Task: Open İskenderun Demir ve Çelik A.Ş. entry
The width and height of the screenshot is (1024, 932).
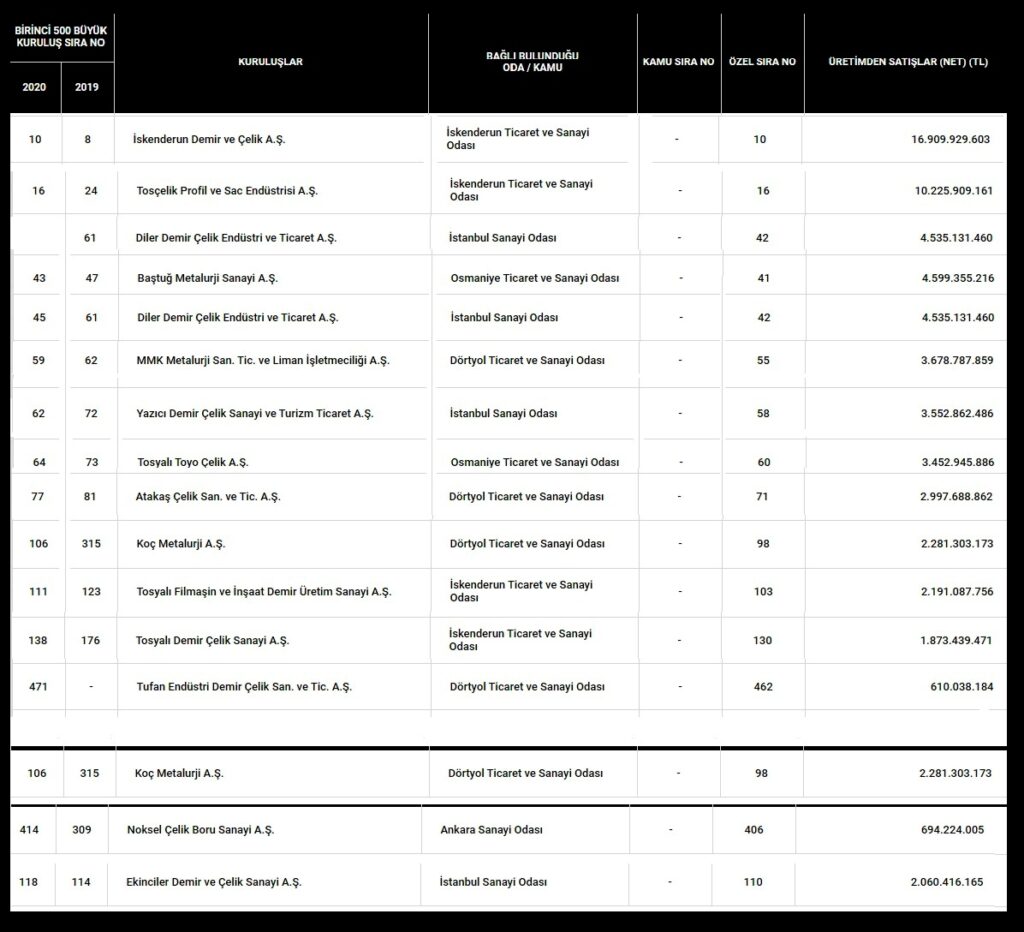Action: (x=214, y=140)
